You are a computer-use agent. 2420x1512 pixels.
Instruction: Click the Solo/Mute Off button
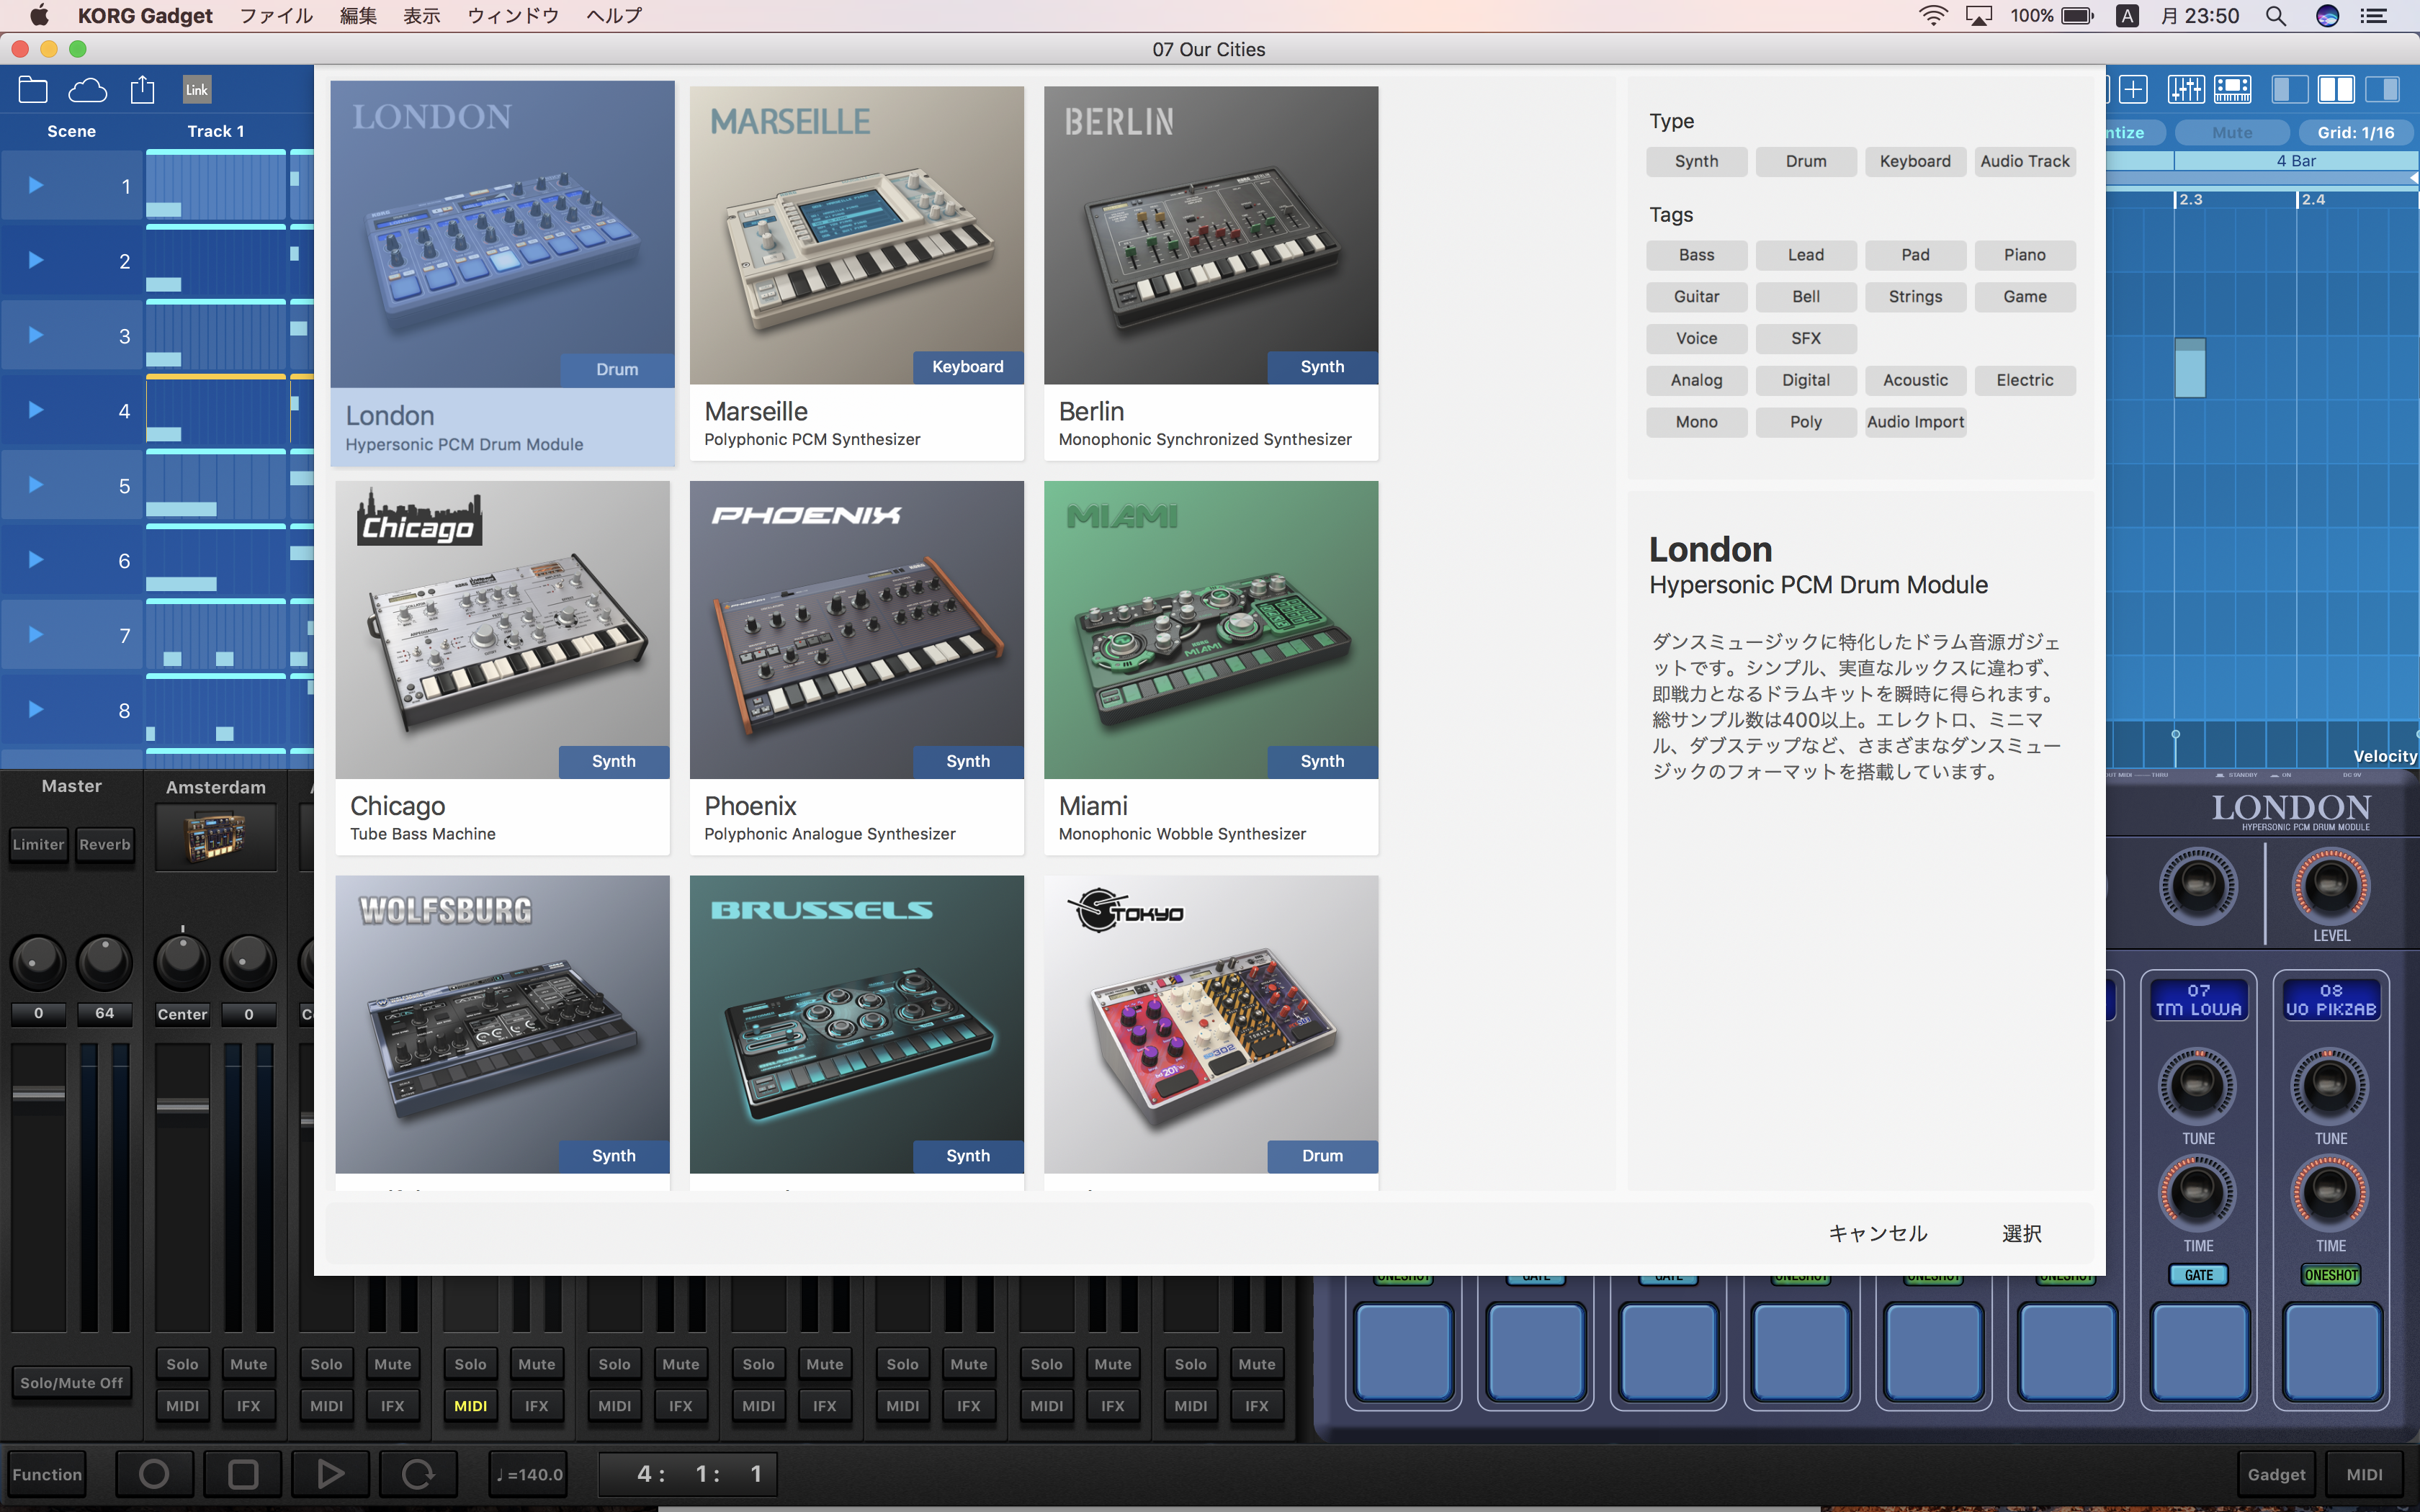coord(72,1383)
